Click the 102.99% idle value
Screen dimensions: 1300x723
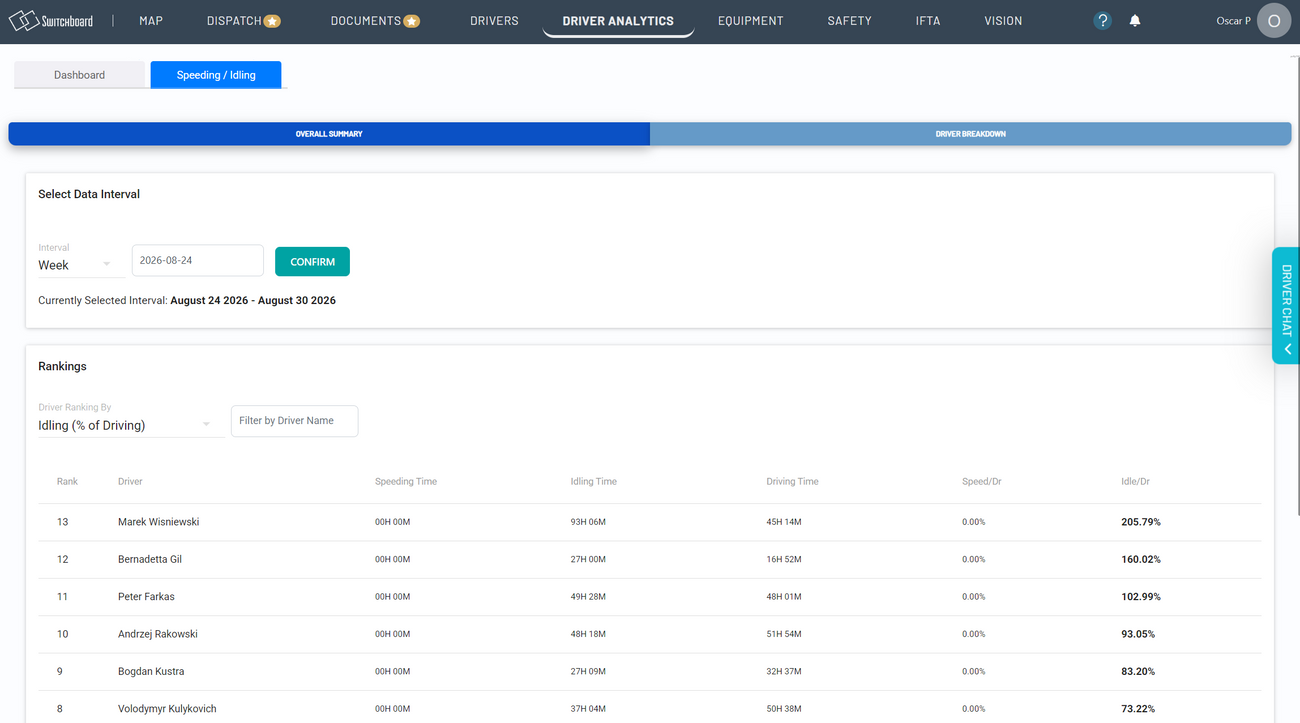[1141, 596]
